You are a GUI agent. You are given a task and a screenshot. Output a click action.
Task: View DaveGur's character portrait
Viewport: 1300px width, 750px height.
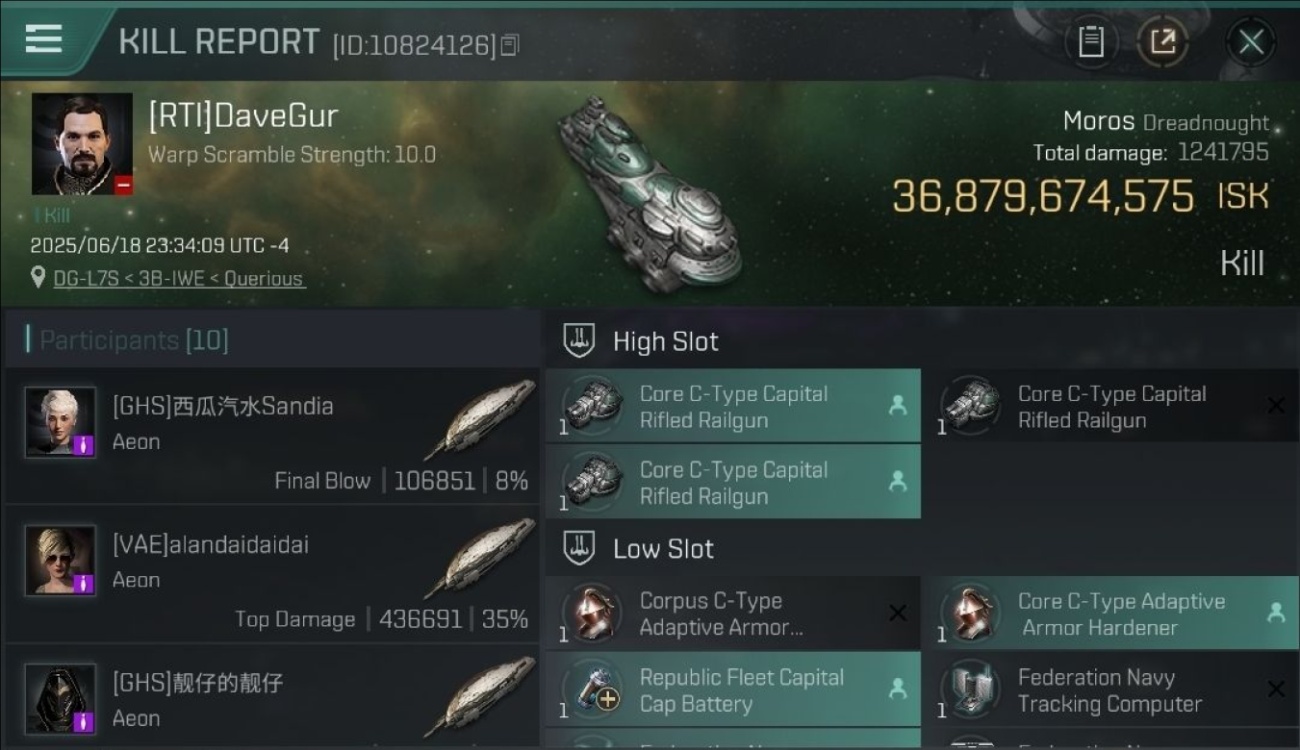82,144
